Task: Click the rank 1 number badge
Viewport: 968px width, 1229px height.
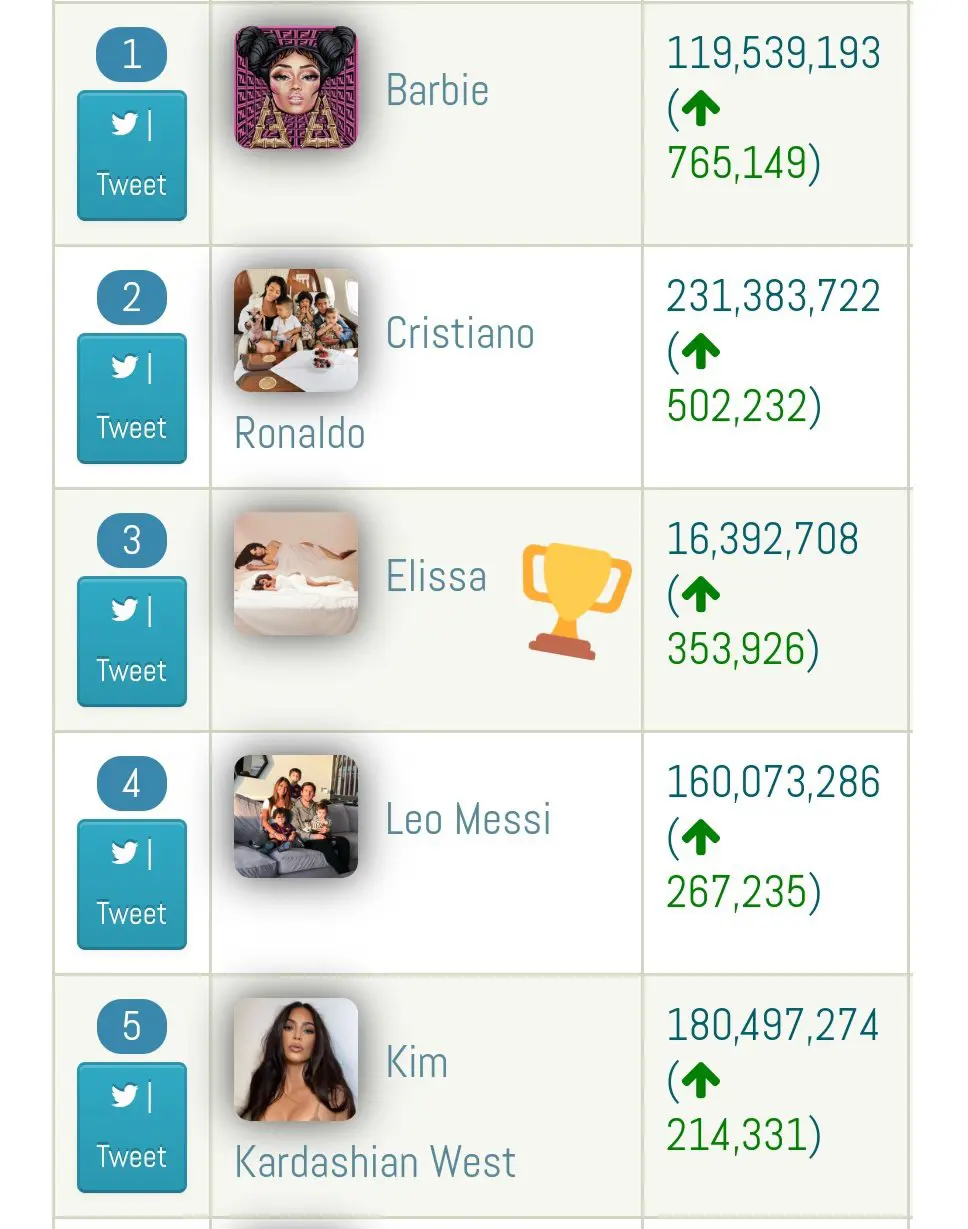Action: pyautogui.click(x=132, y=55)
